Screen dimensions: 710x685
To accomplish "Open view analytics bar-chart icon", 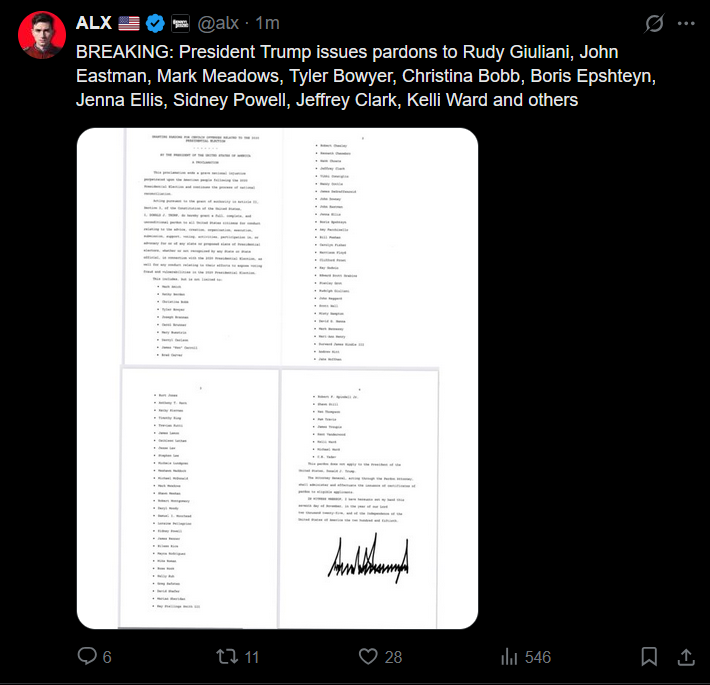I will pyautogui.click(x=509, y=656).
